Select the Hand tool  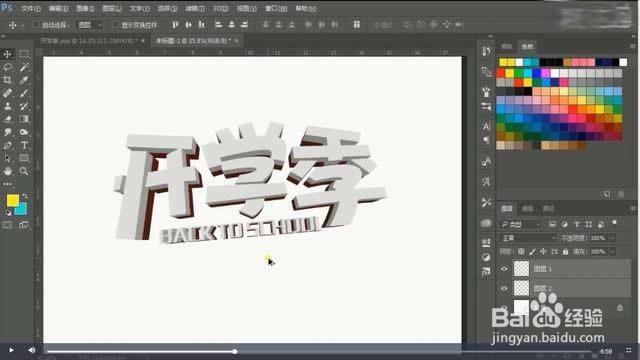pos(7,171)
